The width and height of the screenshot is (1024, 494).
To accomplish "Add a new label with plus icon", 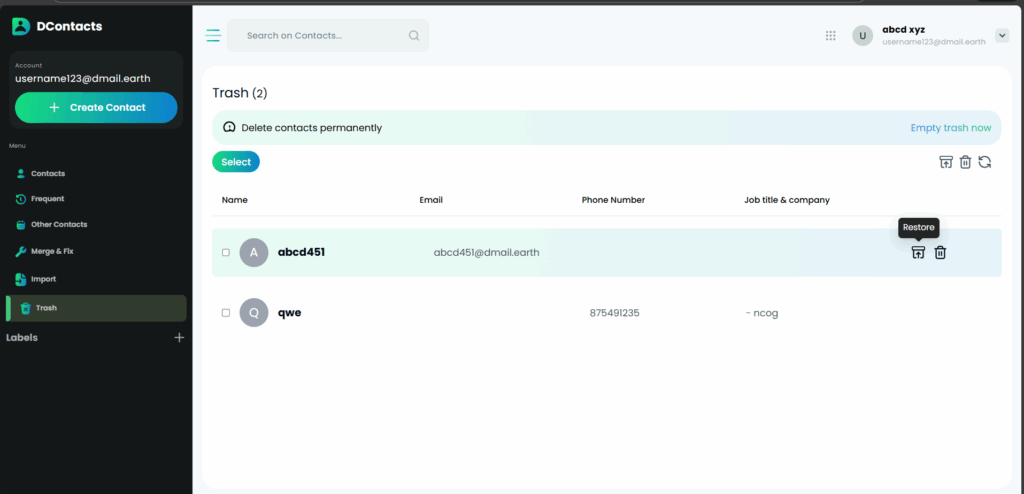I will (179, 338).
